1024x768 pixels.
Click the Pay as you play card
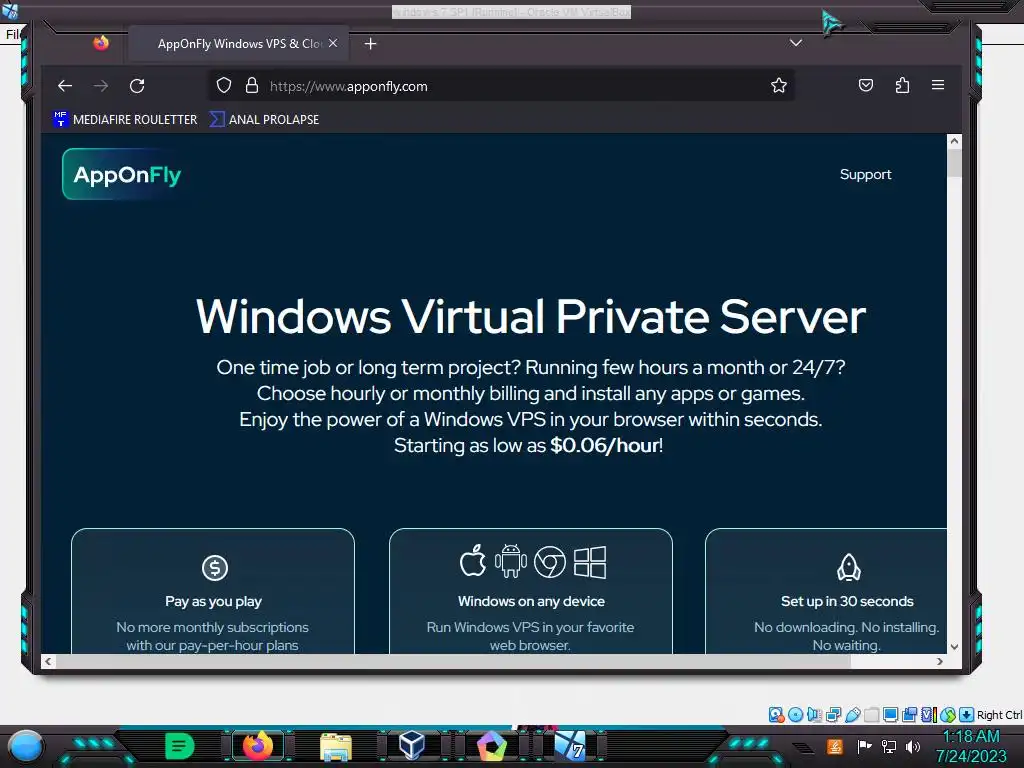click(213, 591)
